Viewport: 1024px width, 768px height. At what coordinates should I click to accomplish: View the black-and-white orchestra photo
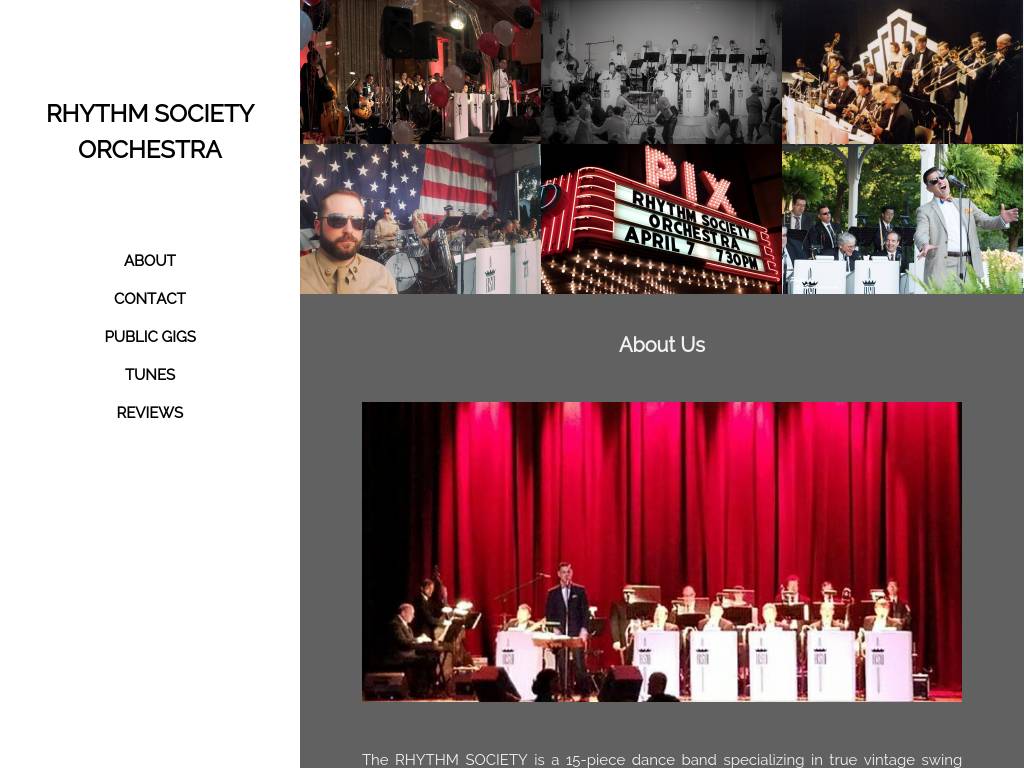[x=662, y=72]
